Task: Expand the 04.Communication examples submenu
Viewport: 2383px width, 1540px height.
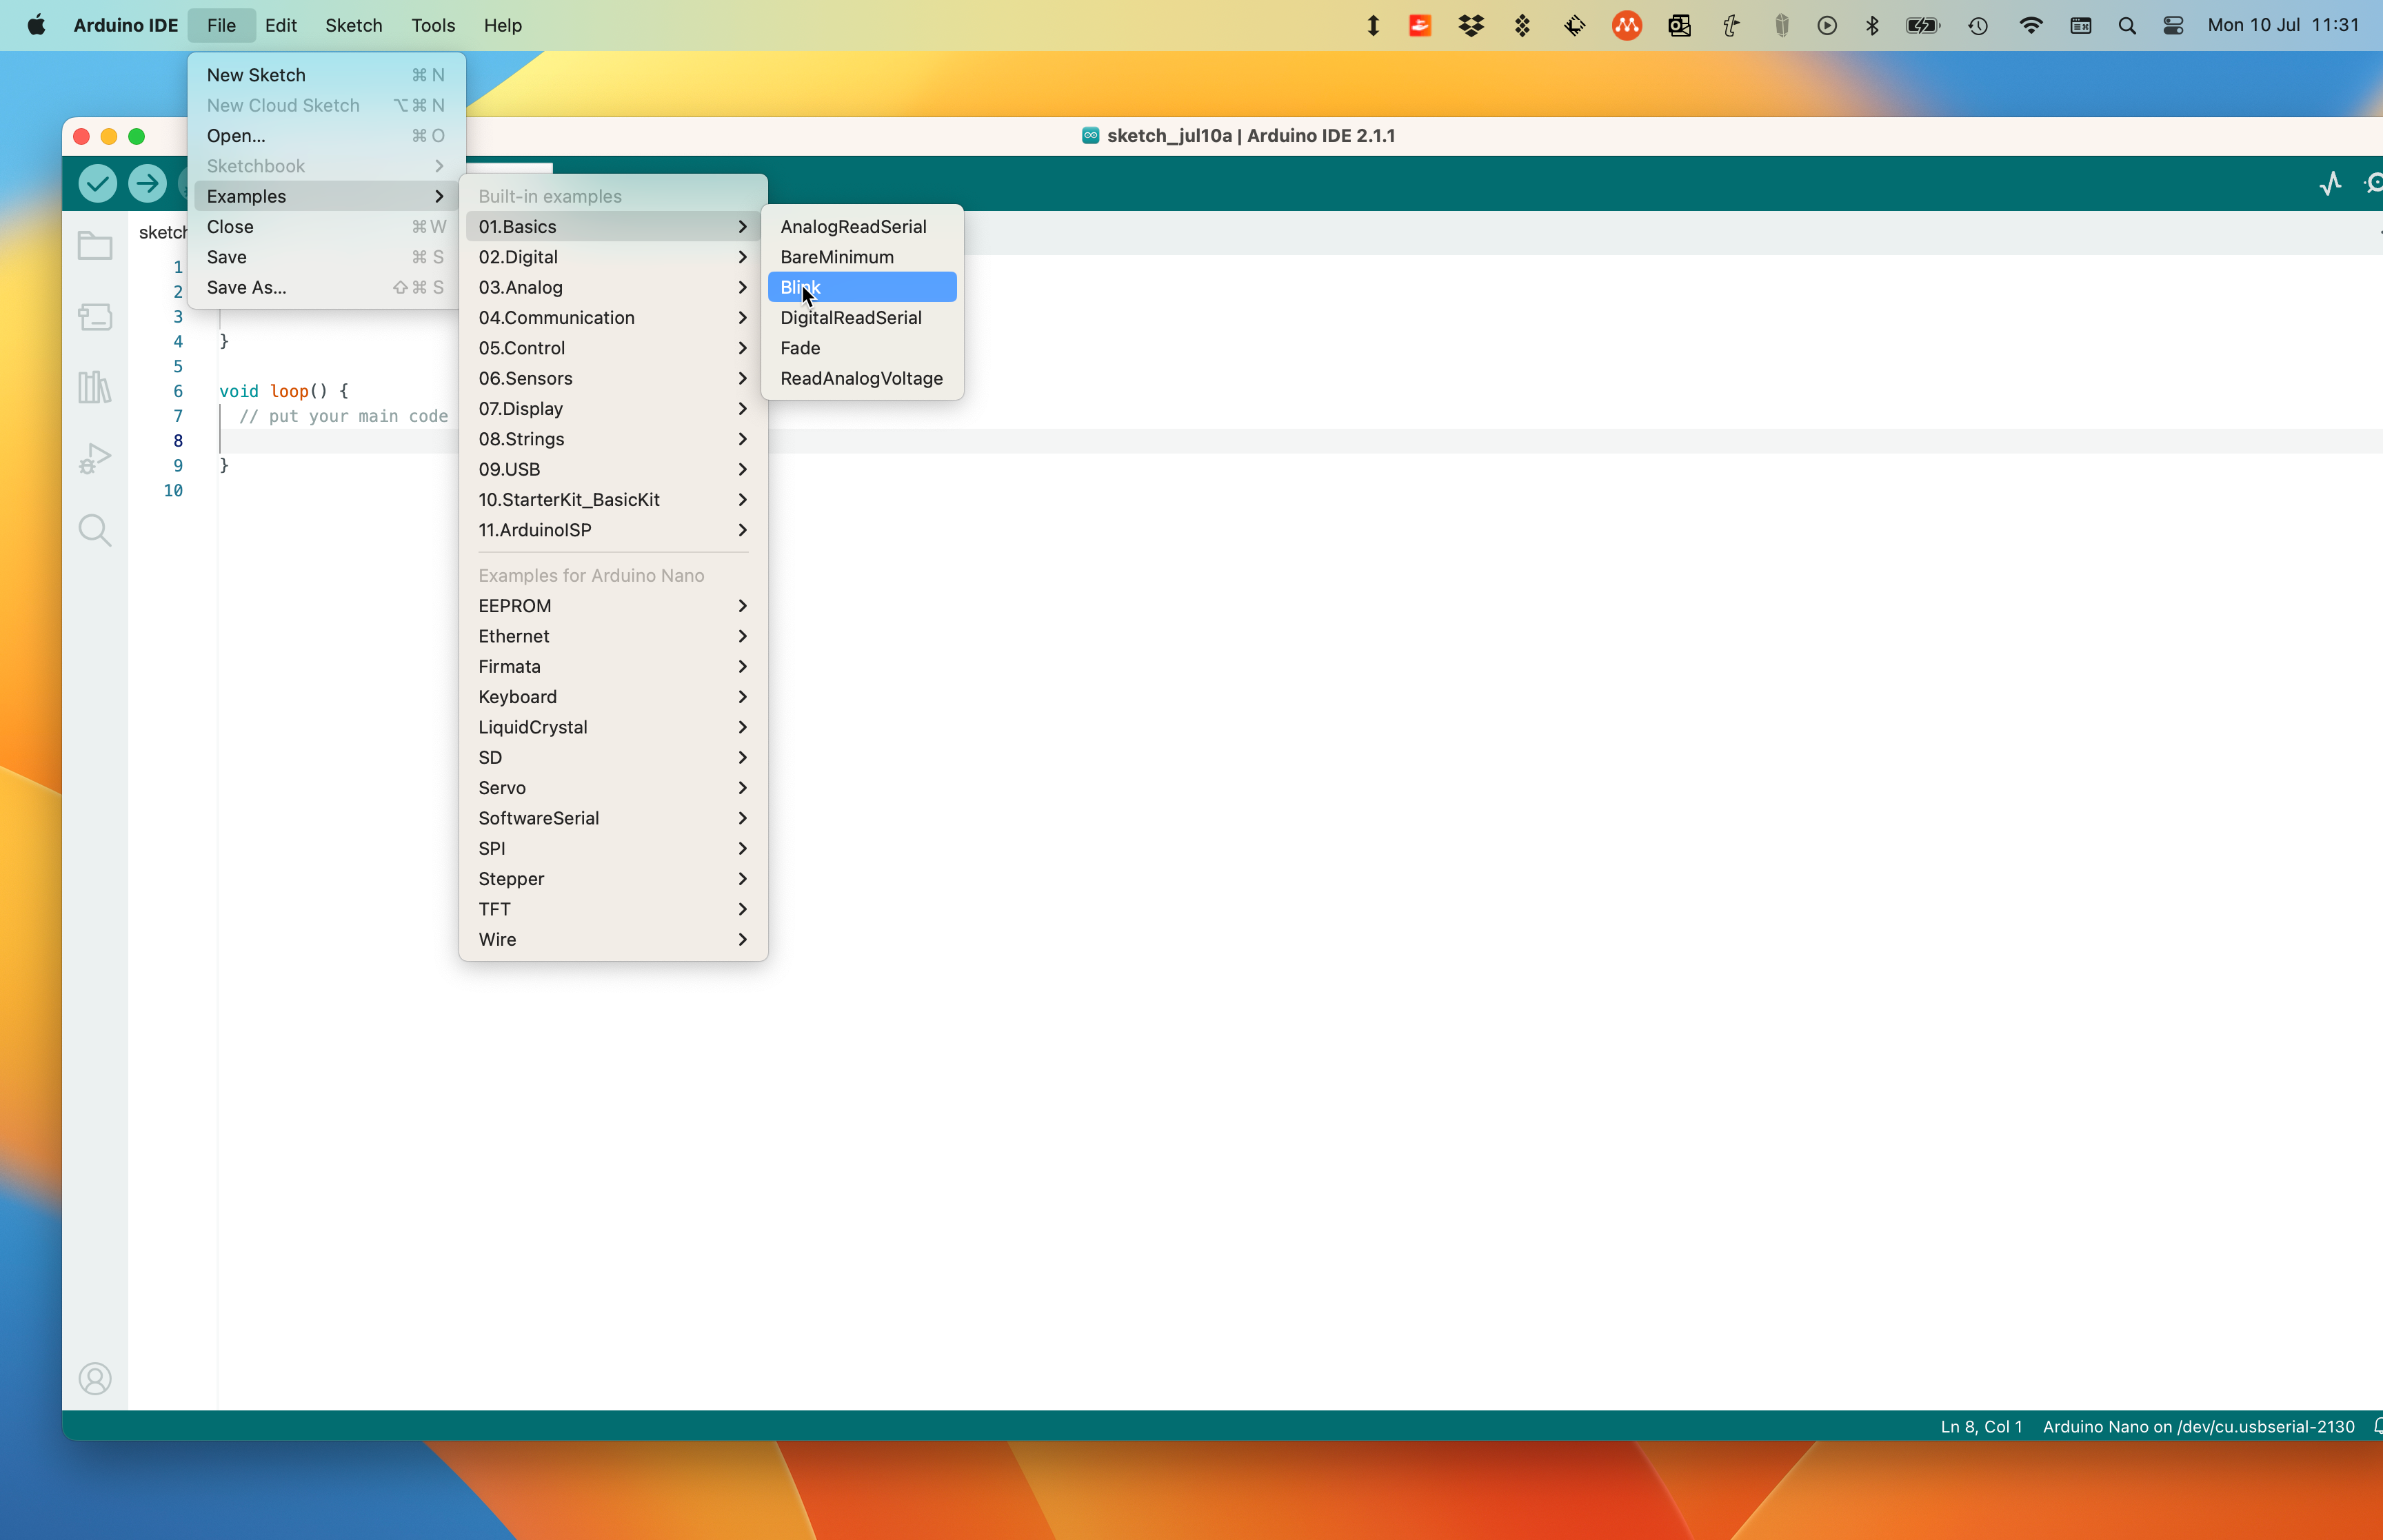Action: tap(613, 318)
